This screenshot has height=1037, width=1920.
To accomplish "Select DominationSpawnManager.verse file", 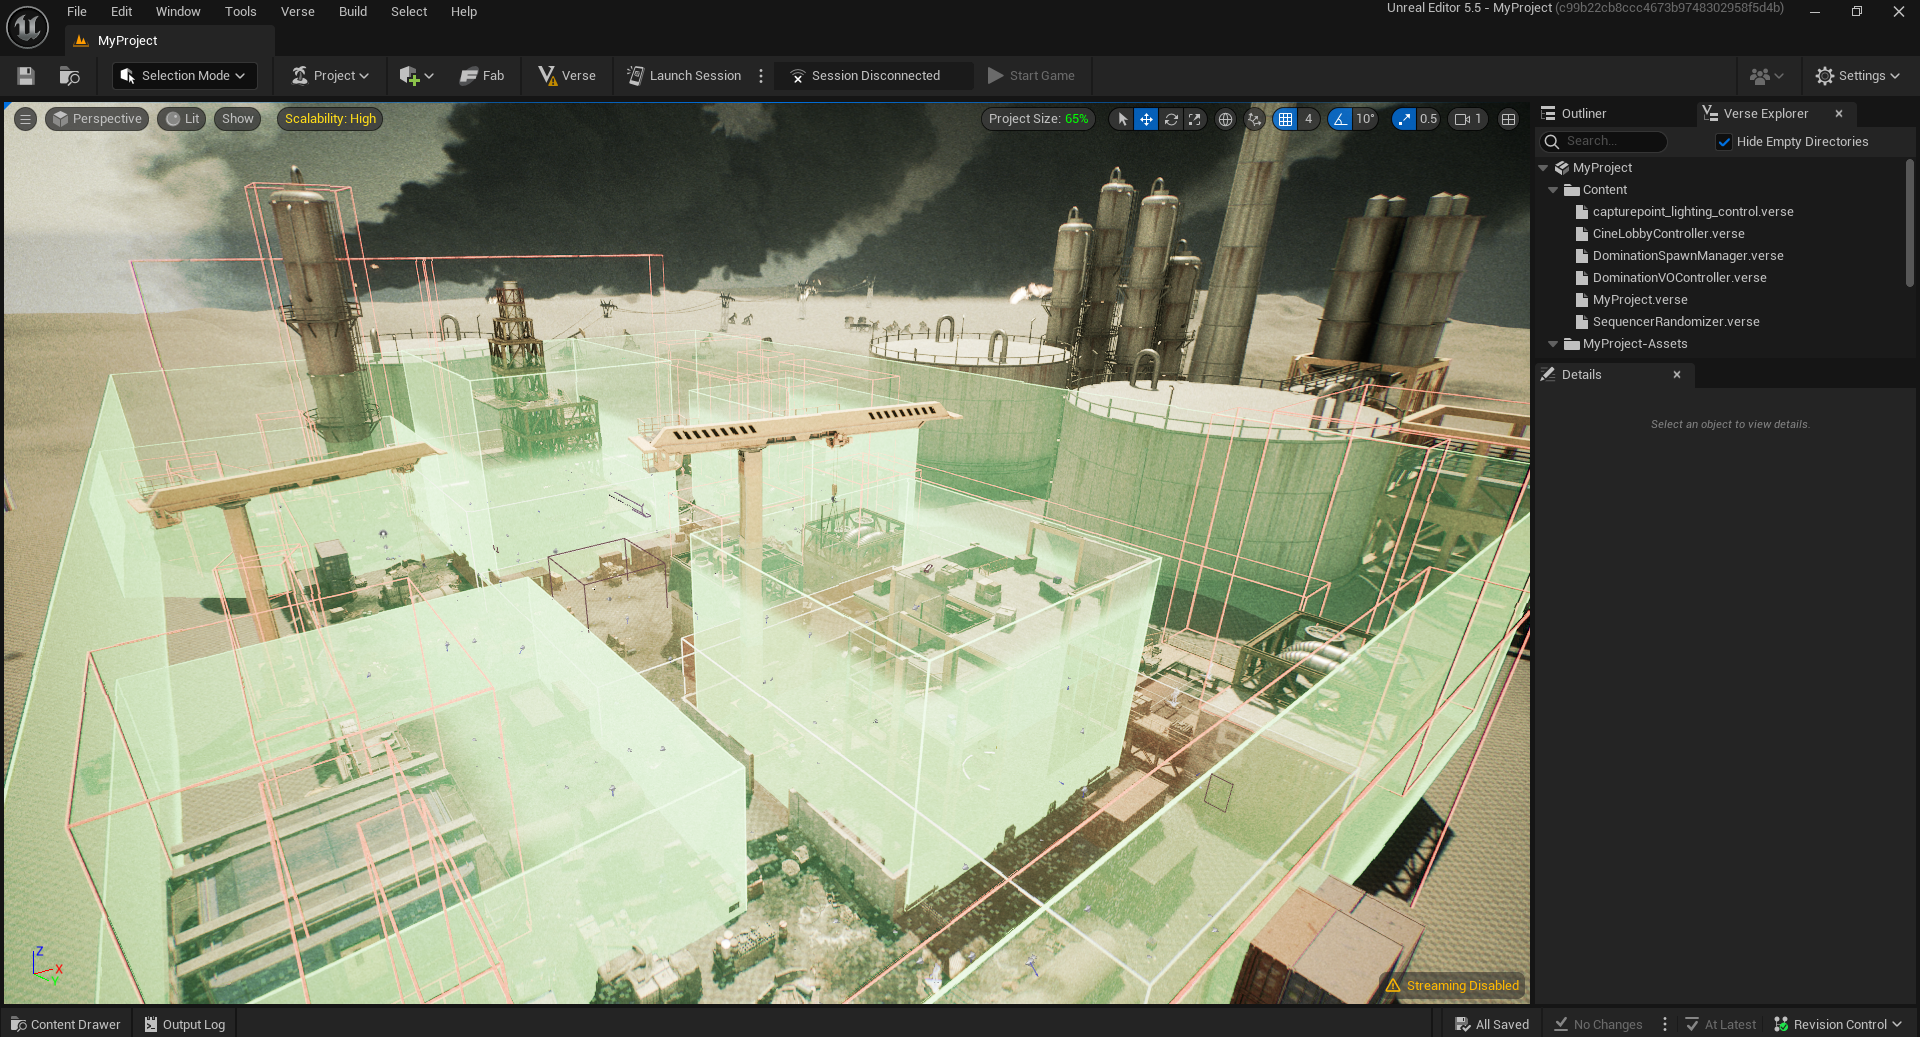I will pos(1687,256).
